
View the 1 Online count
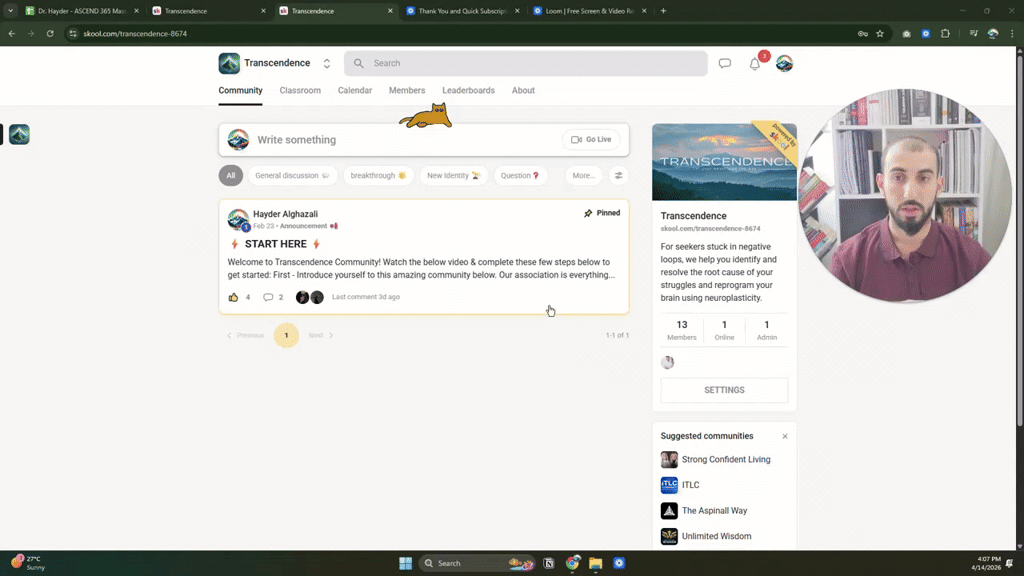coord(724,330)
